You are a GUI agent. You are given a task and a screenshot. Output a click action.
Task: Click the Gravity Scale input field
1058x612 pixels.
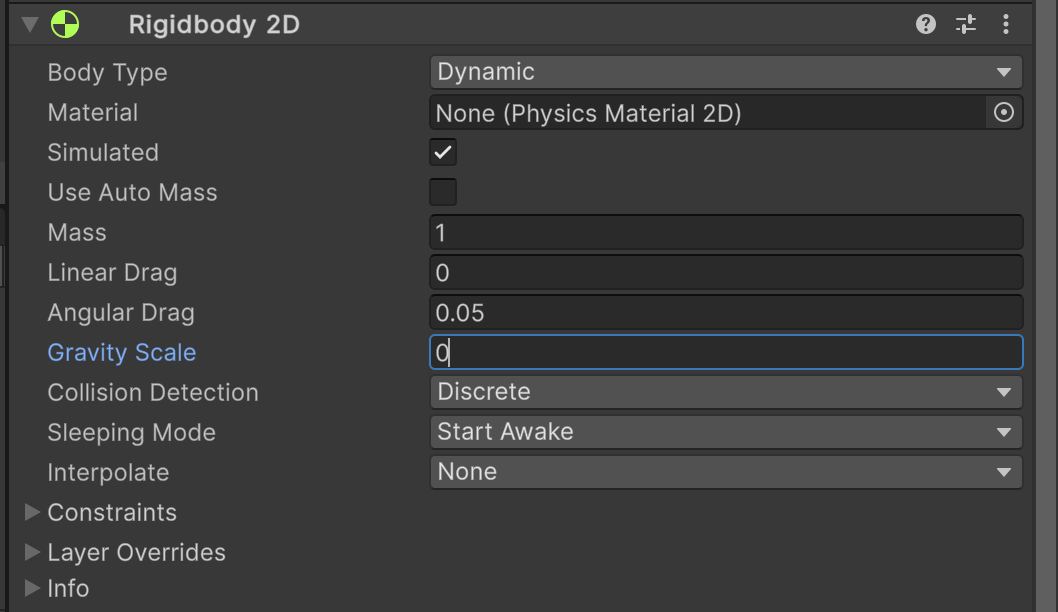click(x=726, y=352)
